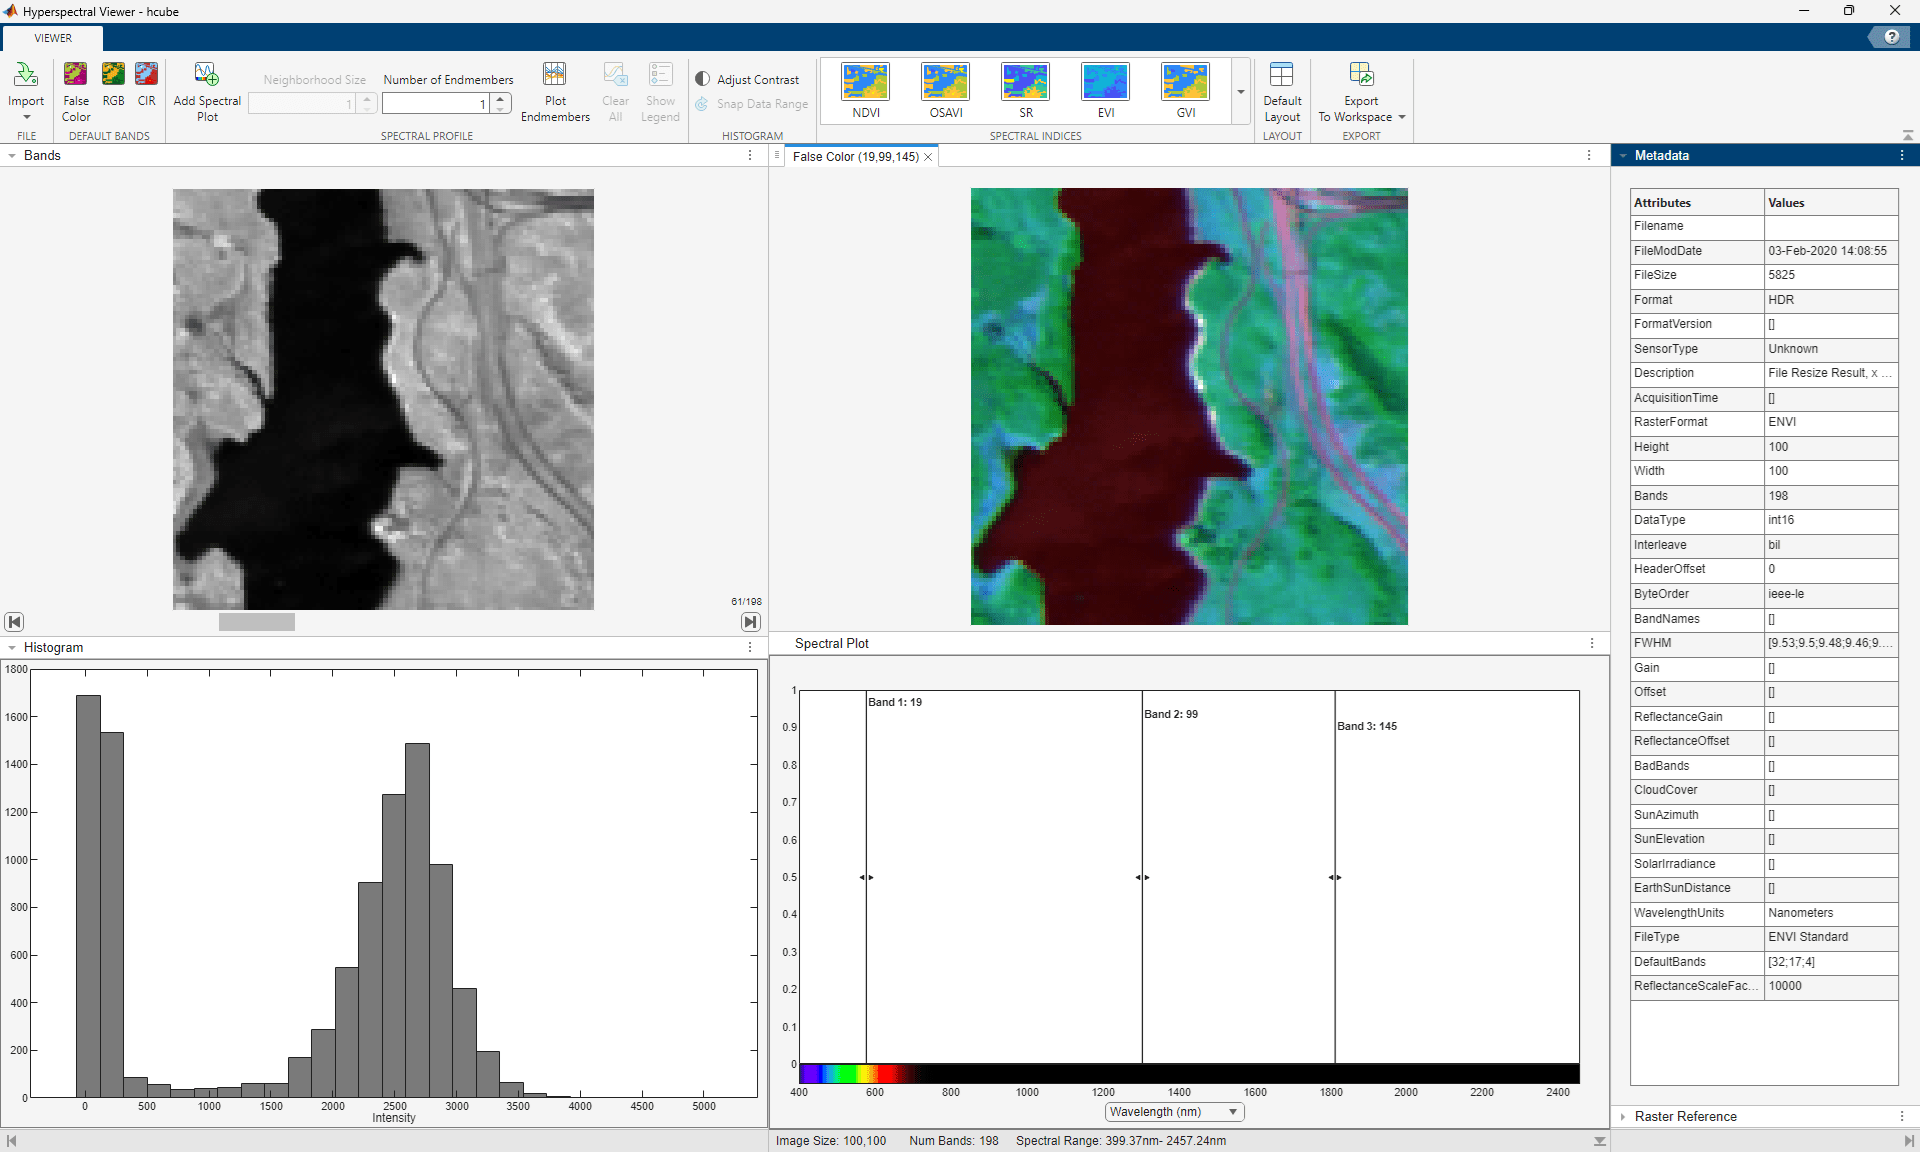Viewport: 1920px width, 1152px height.
Task: Select the False Color default band view
Action: click(x=75, y=90)
